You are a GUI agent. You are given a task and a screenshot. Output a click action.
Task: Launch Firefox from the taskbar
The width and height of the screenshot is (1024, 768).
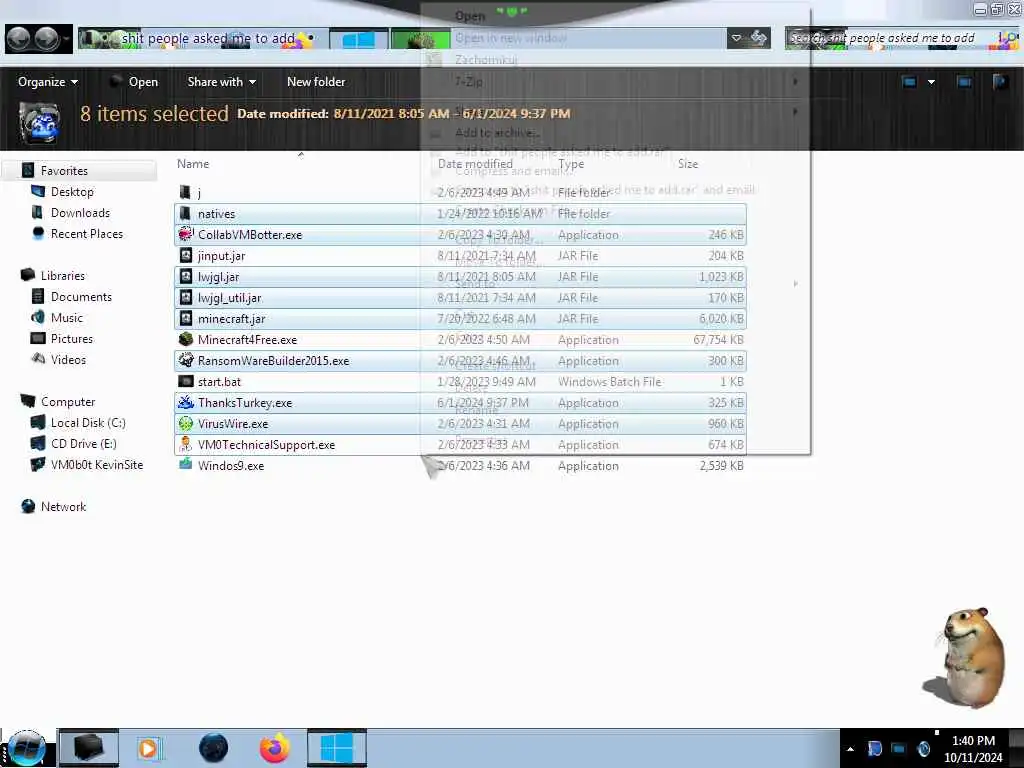(275, 748)
